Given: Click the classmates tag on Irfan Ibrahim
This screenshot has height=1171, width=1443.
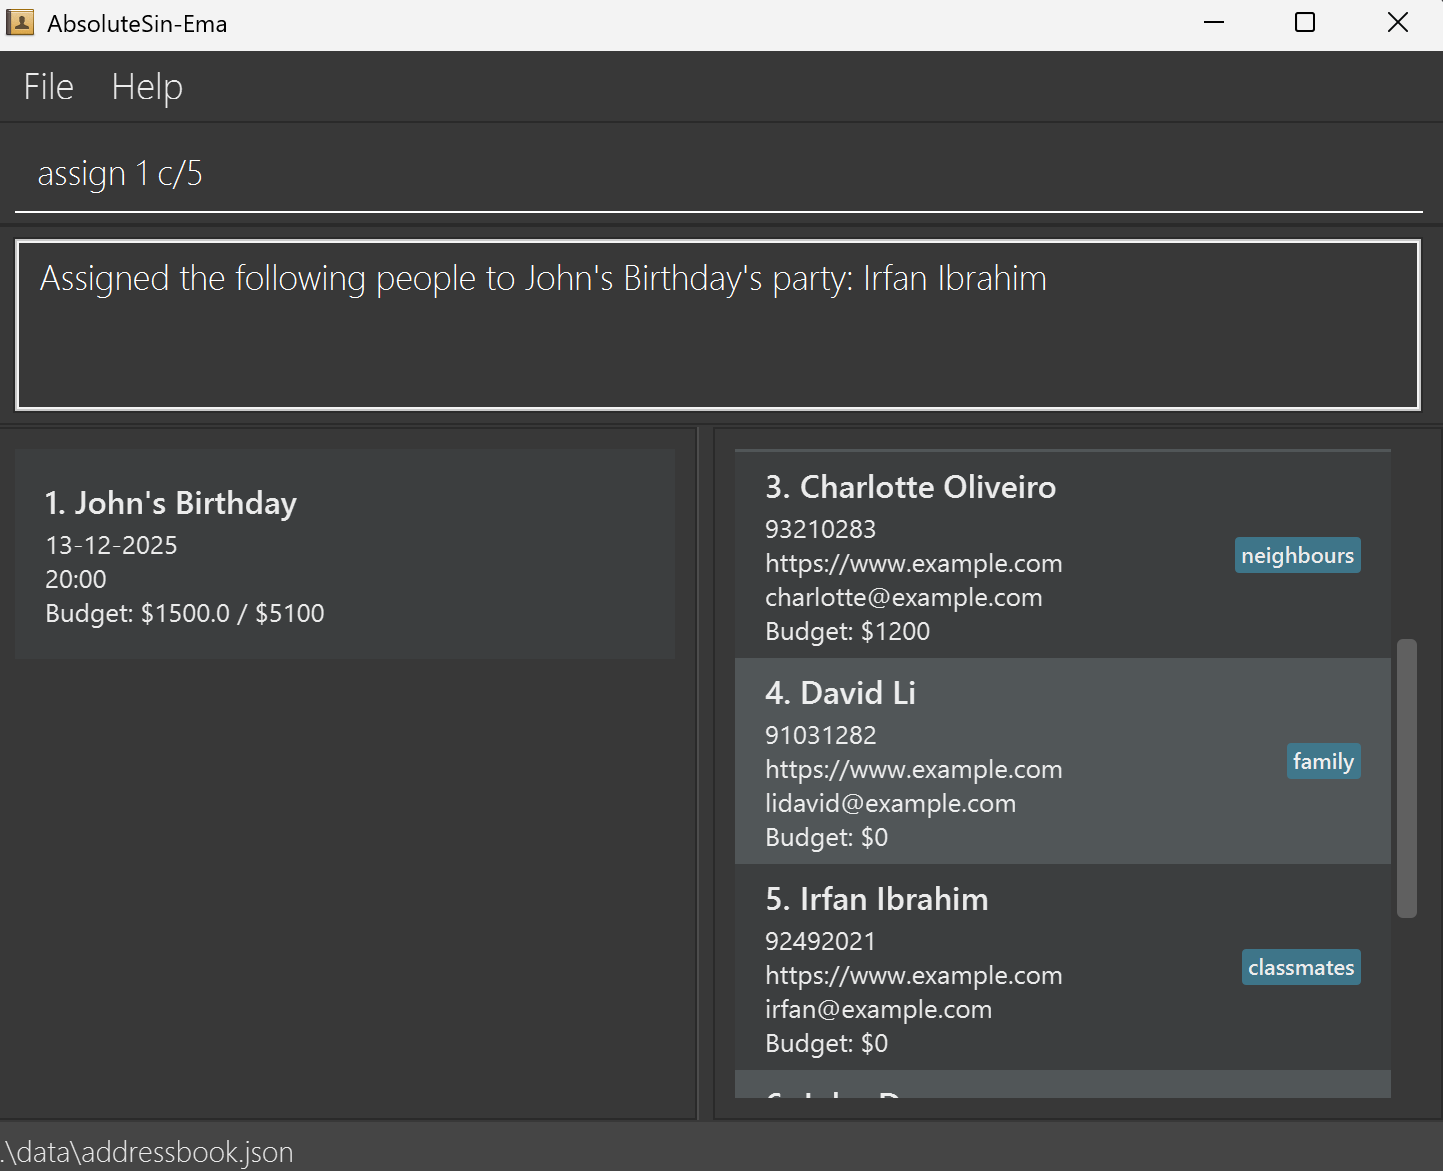Looking at the screenshot, I should pyautogui.click(x=1300, y=968).
